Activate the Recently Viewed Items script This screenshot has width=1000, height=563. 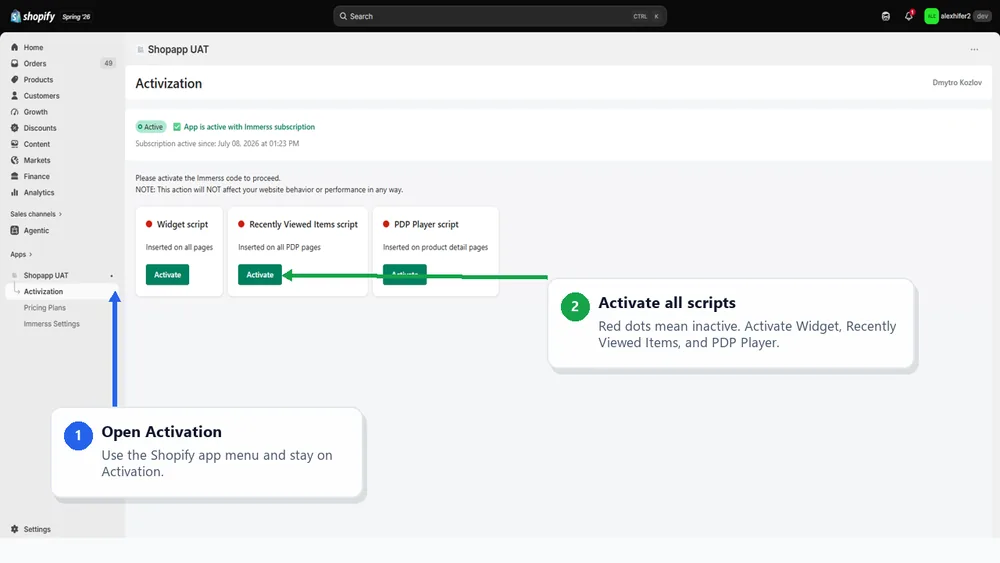[x=260, y=275]
